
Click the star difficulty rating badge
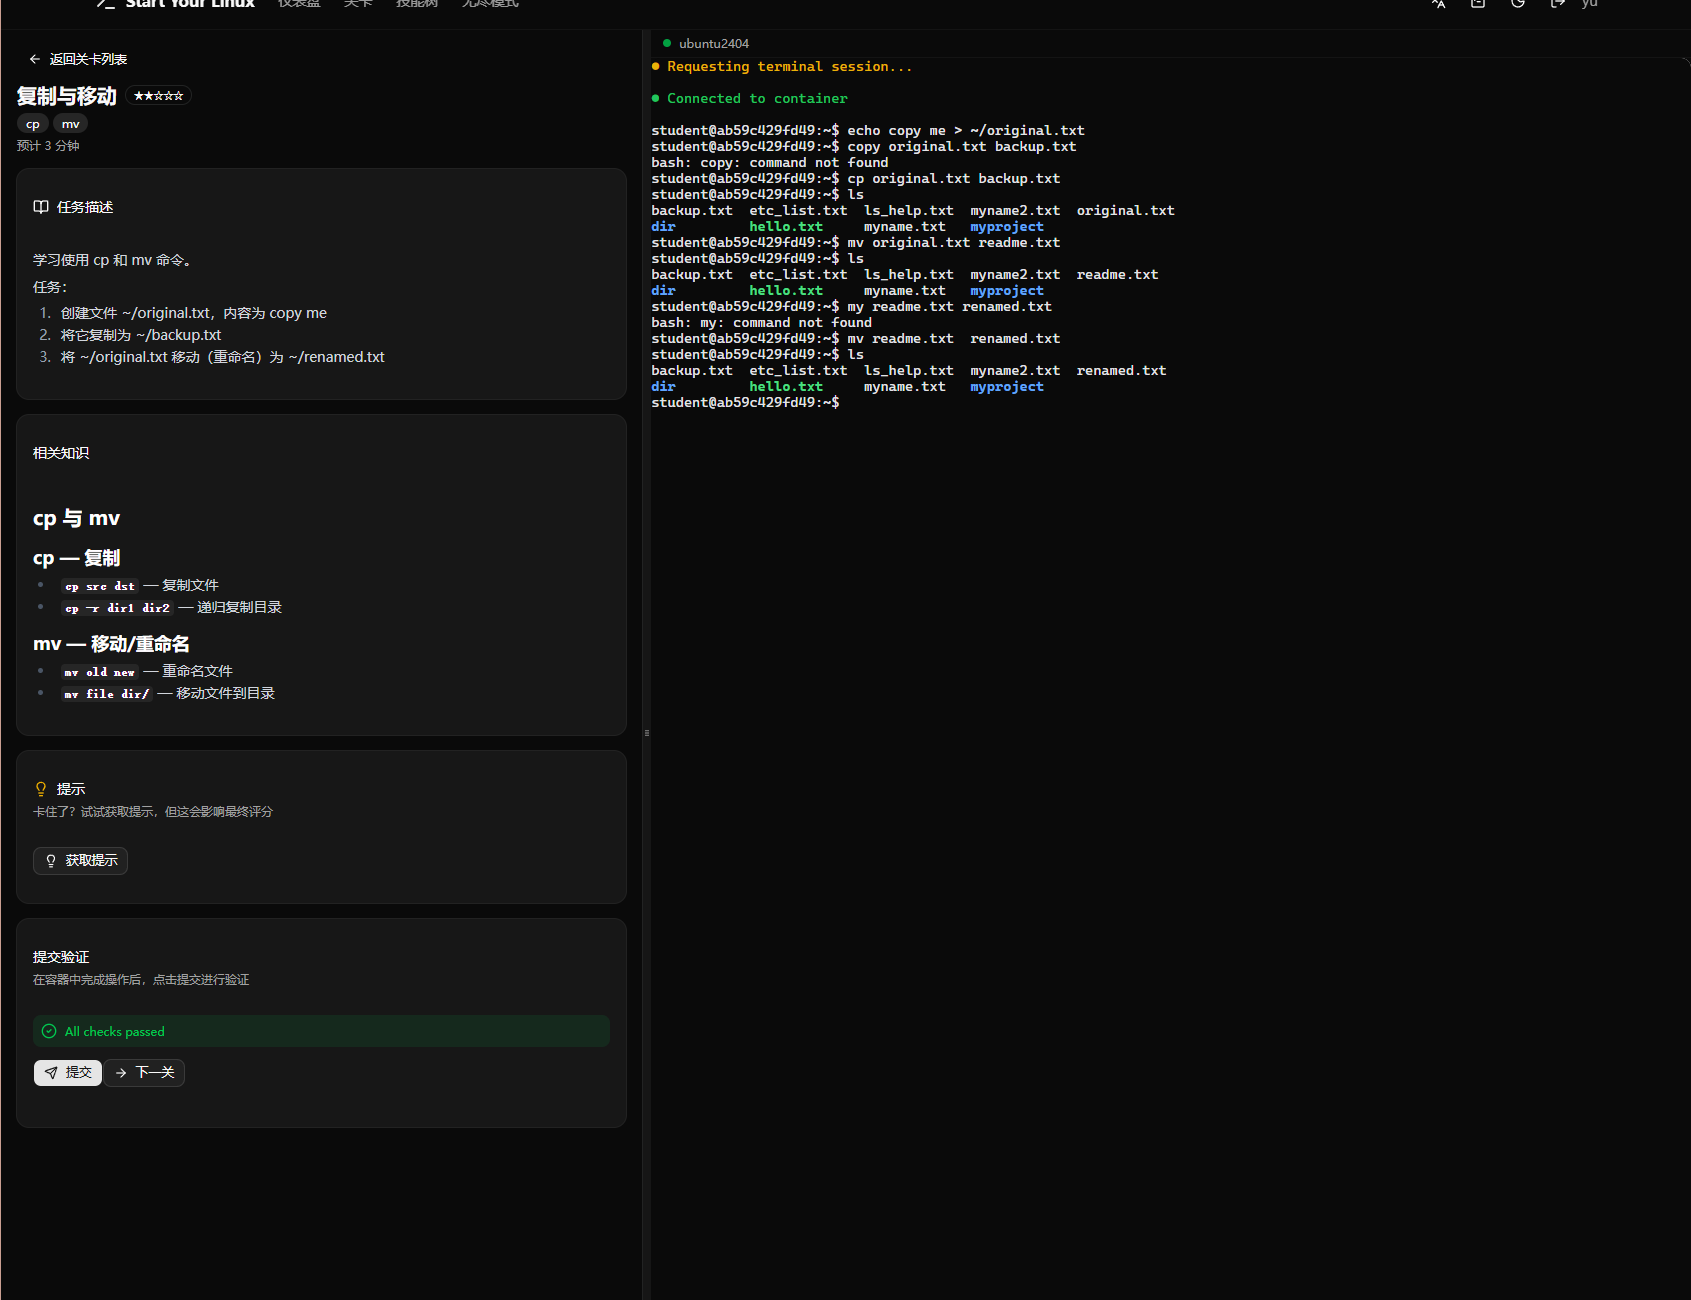(x=158, y=96)
